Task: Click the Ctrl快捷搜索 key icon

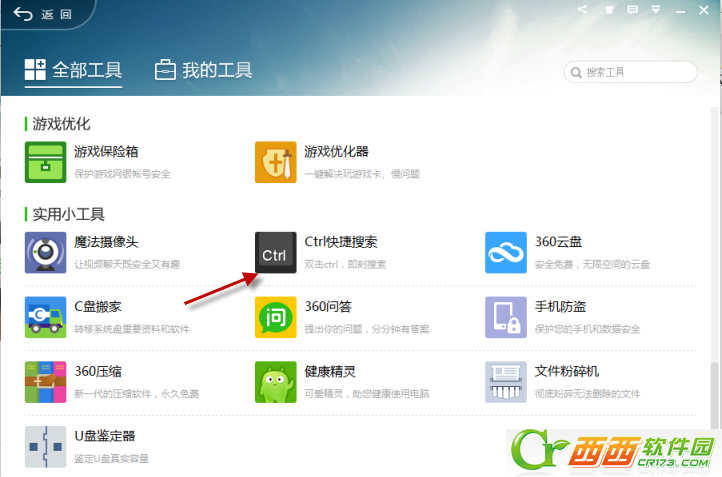Action: click(x=275, y=252)
